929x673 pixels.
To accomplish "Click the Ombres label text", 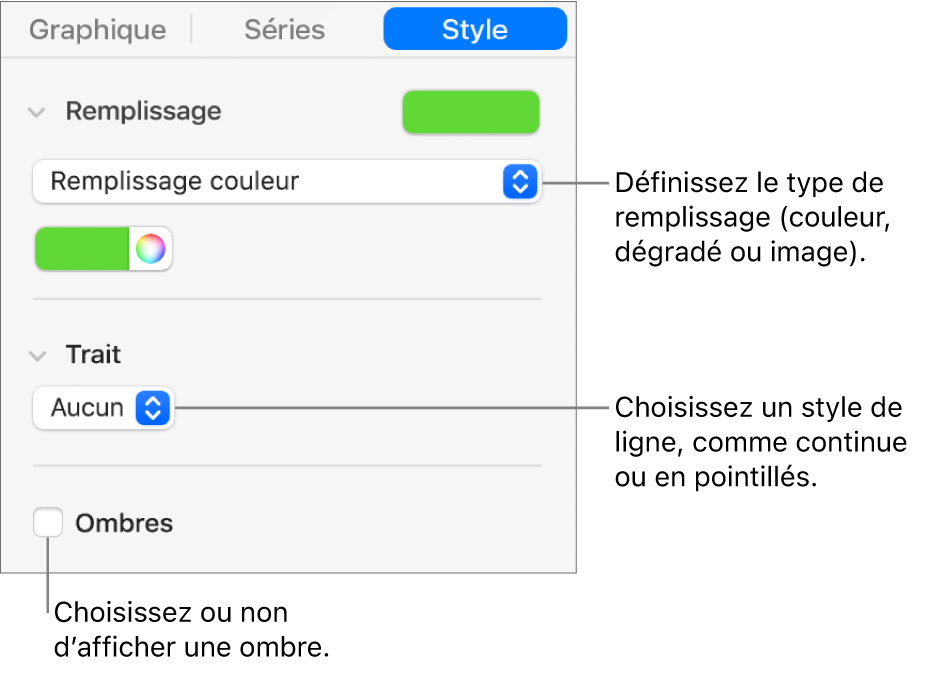I will [125, 523].
